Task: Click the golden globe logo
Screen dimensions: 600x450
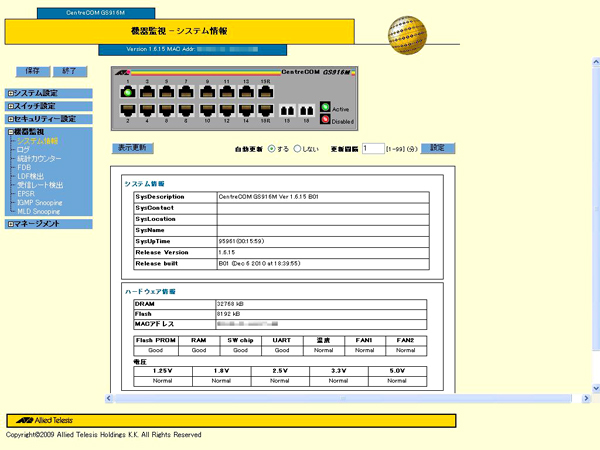Action: (407, 35)
